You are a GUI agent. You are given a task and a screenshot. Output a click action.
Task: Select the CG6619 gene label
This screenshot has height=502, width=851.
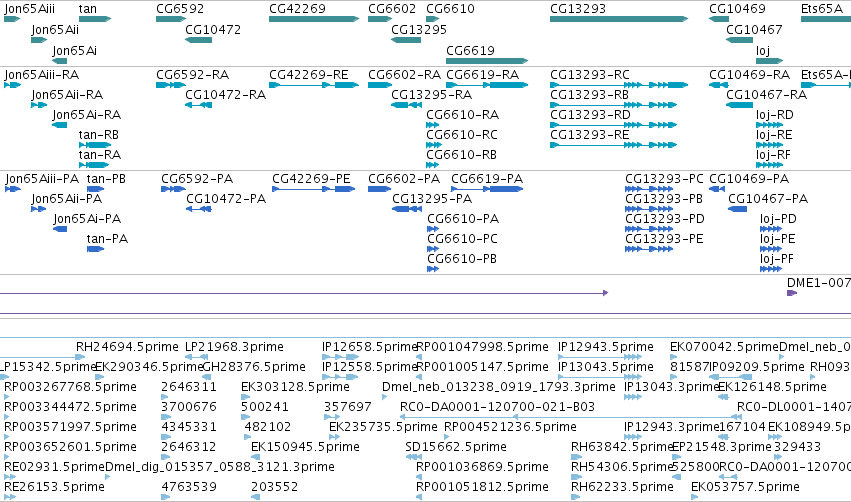point(470,51)
